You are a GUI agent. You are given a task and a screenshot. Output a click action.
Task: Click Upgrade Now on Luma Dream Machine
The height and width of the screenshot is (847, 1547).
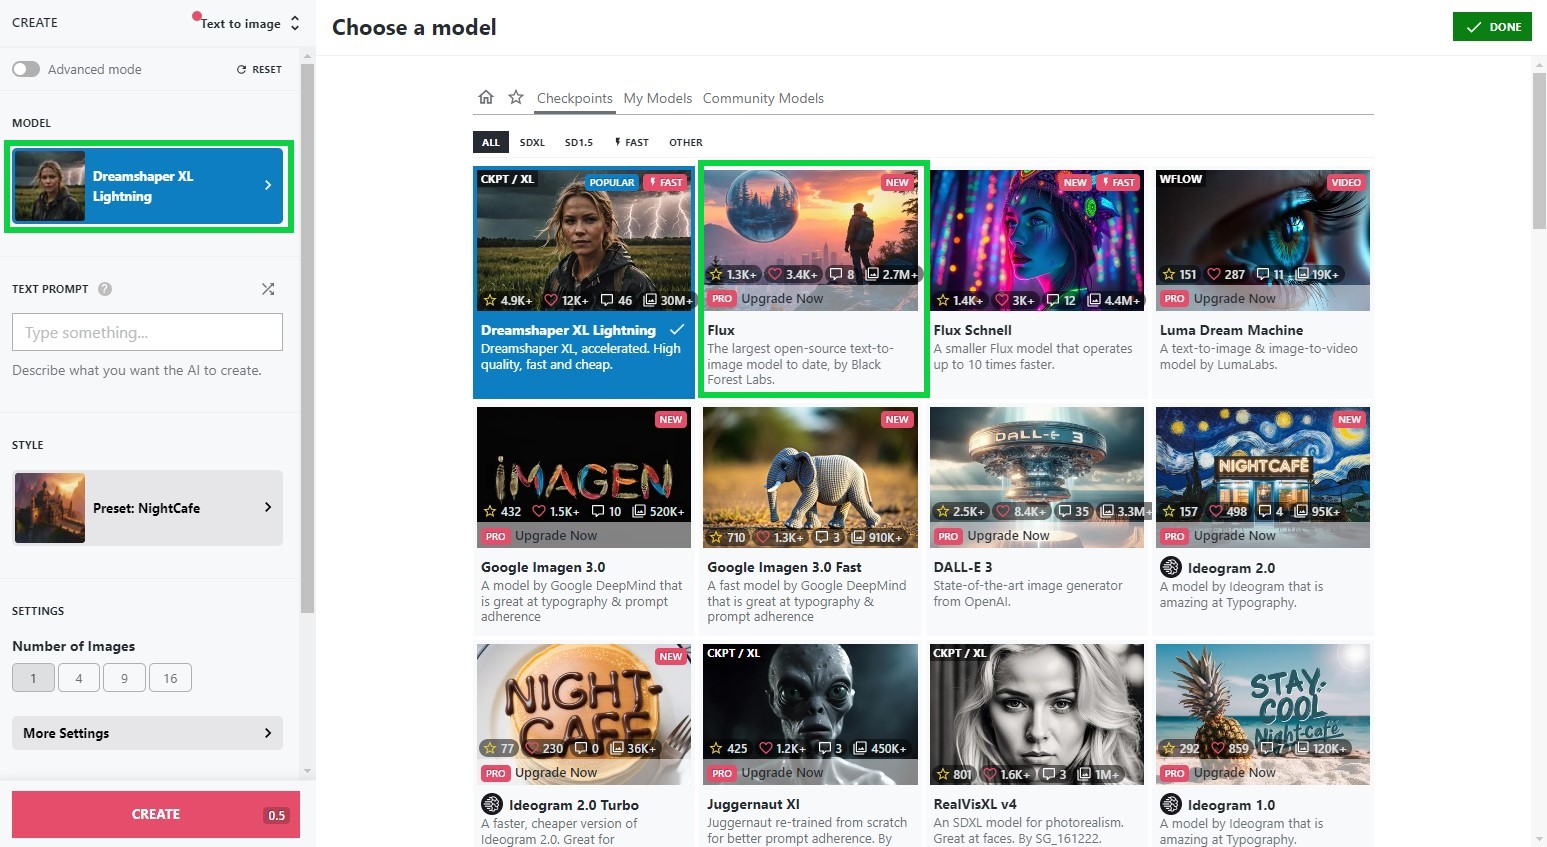pos(1234,299)
